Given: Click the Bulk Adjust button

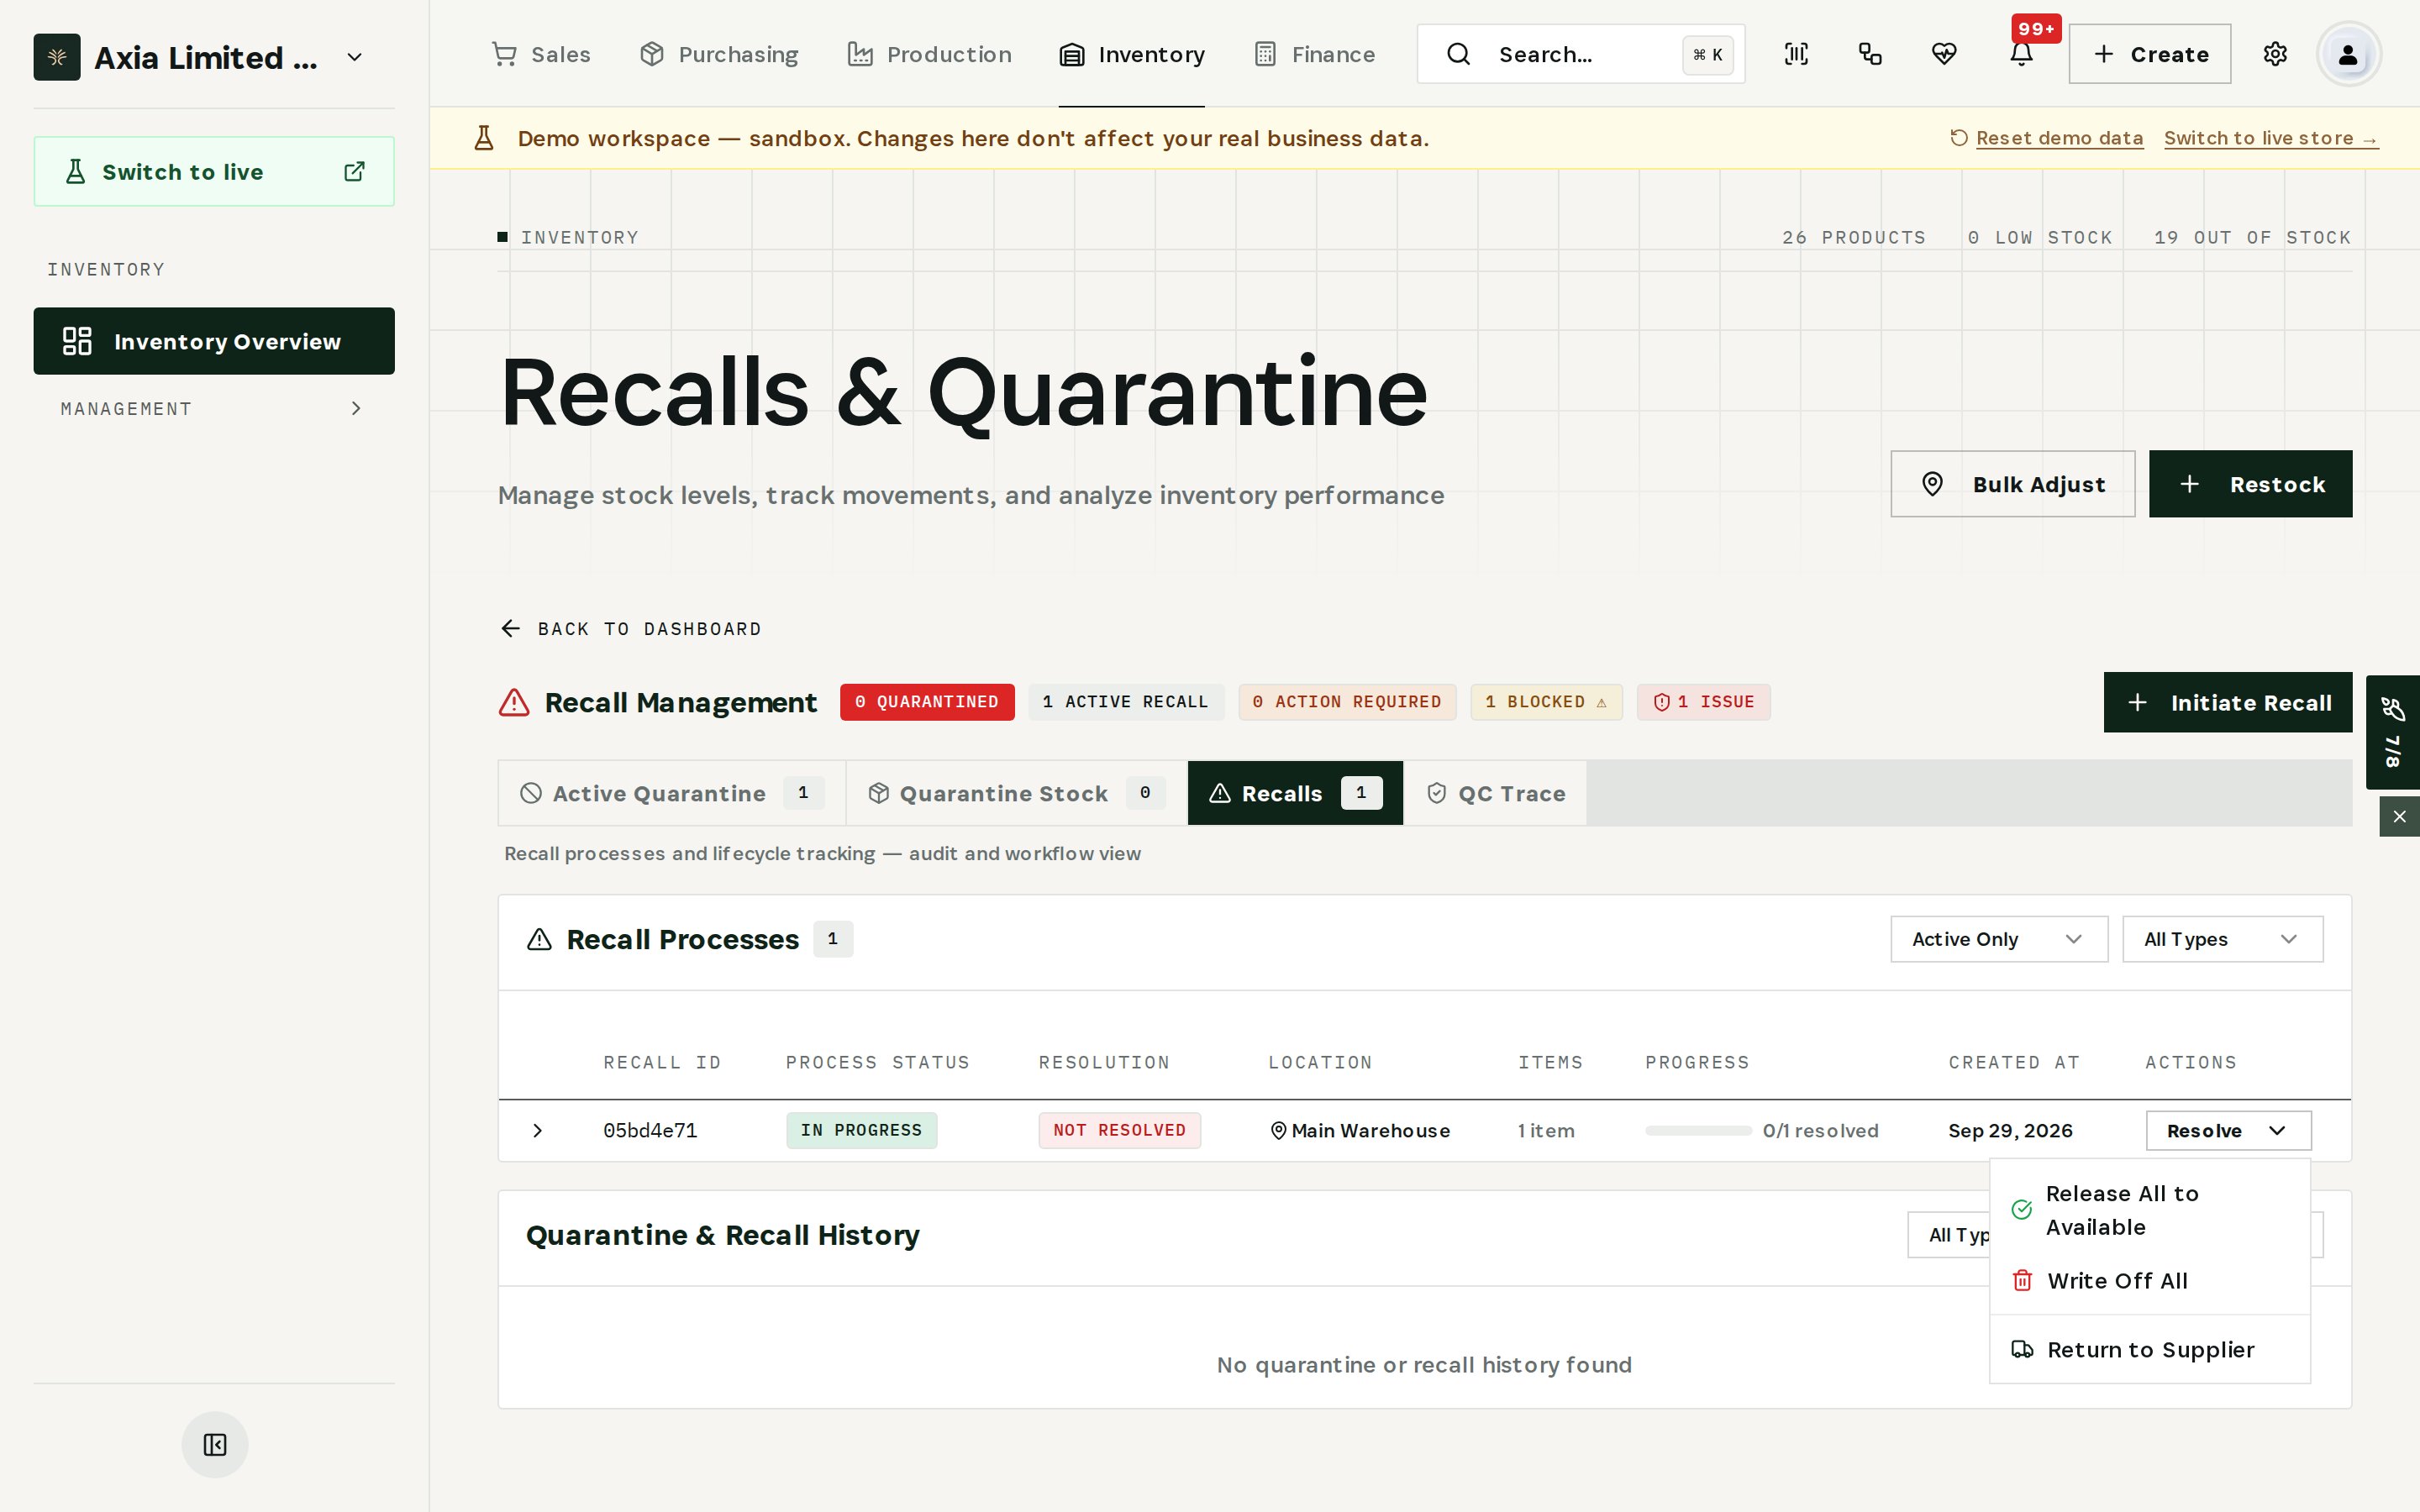Looking at the screenshot, I should [x=2012, y=484].
